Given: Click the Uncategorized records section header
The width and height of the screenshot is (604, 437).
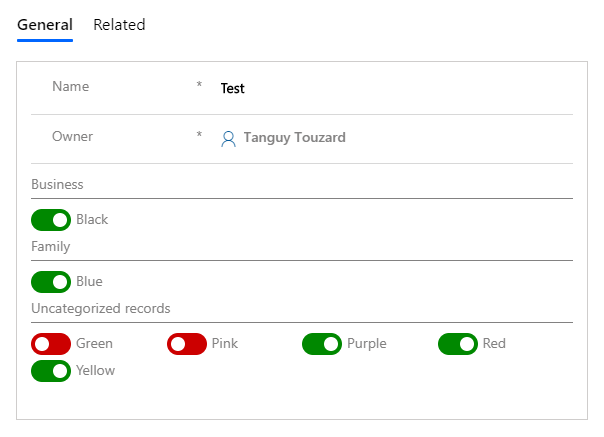Looking at the screenshot, I should coord(100,308).
